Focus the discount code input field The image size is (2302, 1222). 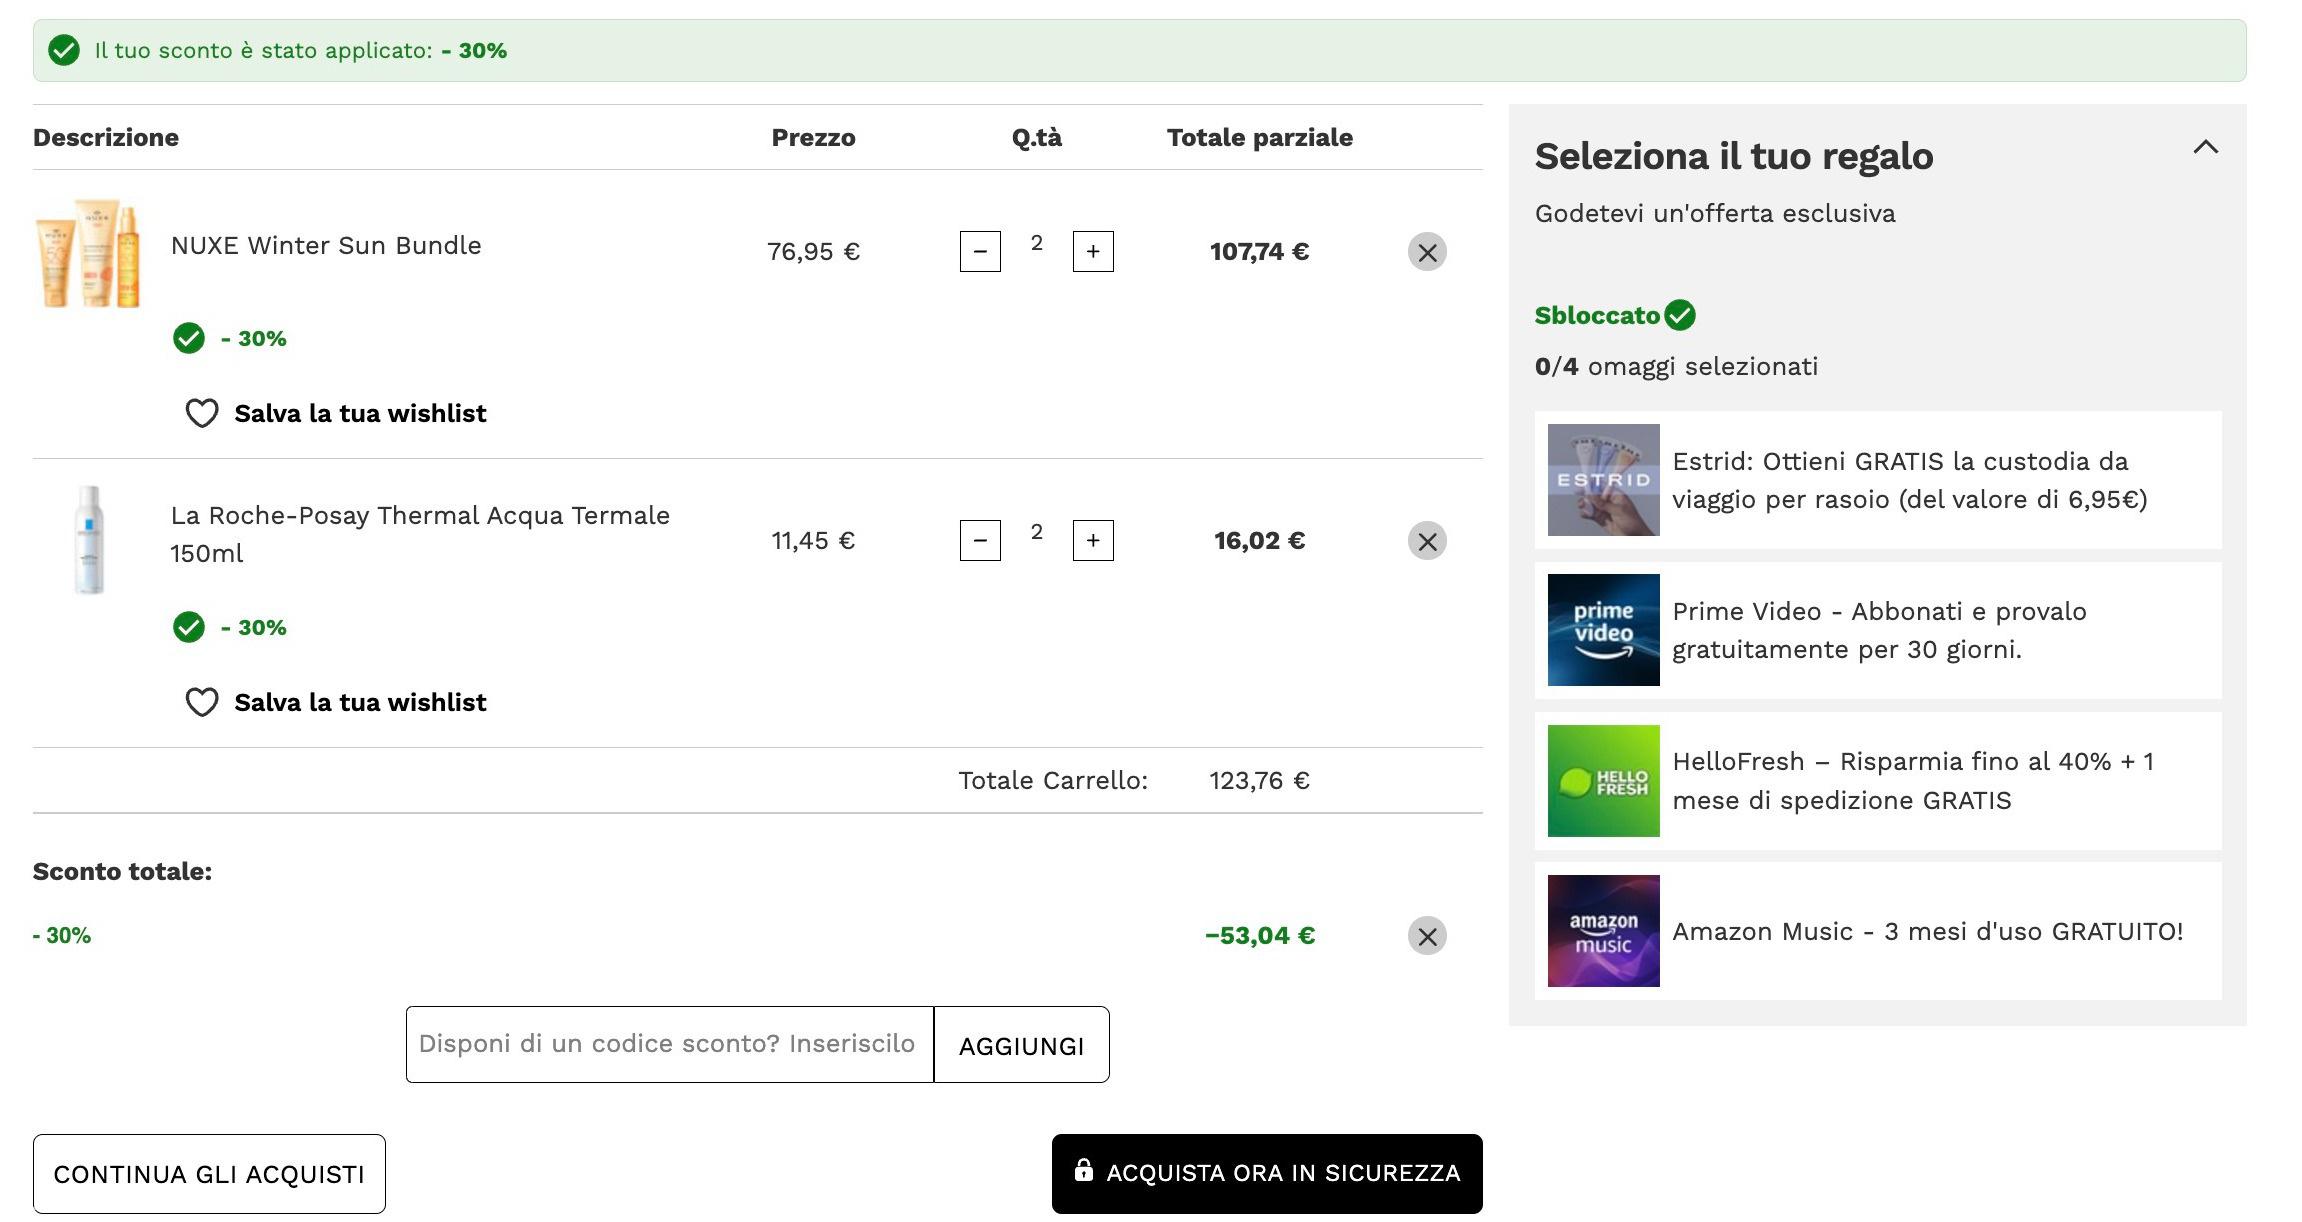[x=669, y=1044]
